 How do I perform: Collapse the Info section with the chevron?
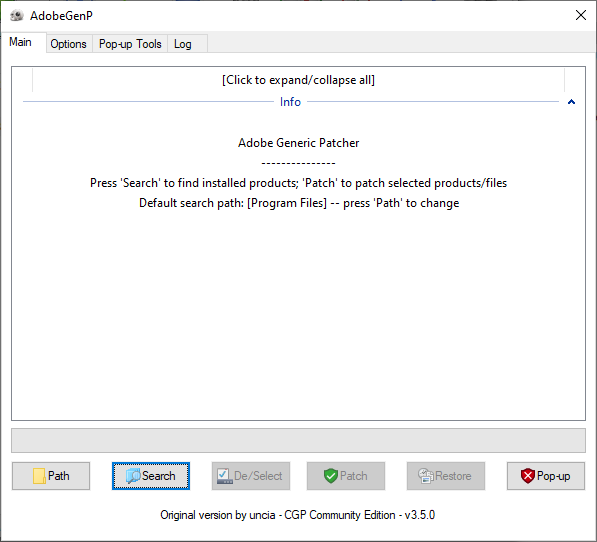tap(571, 102)
